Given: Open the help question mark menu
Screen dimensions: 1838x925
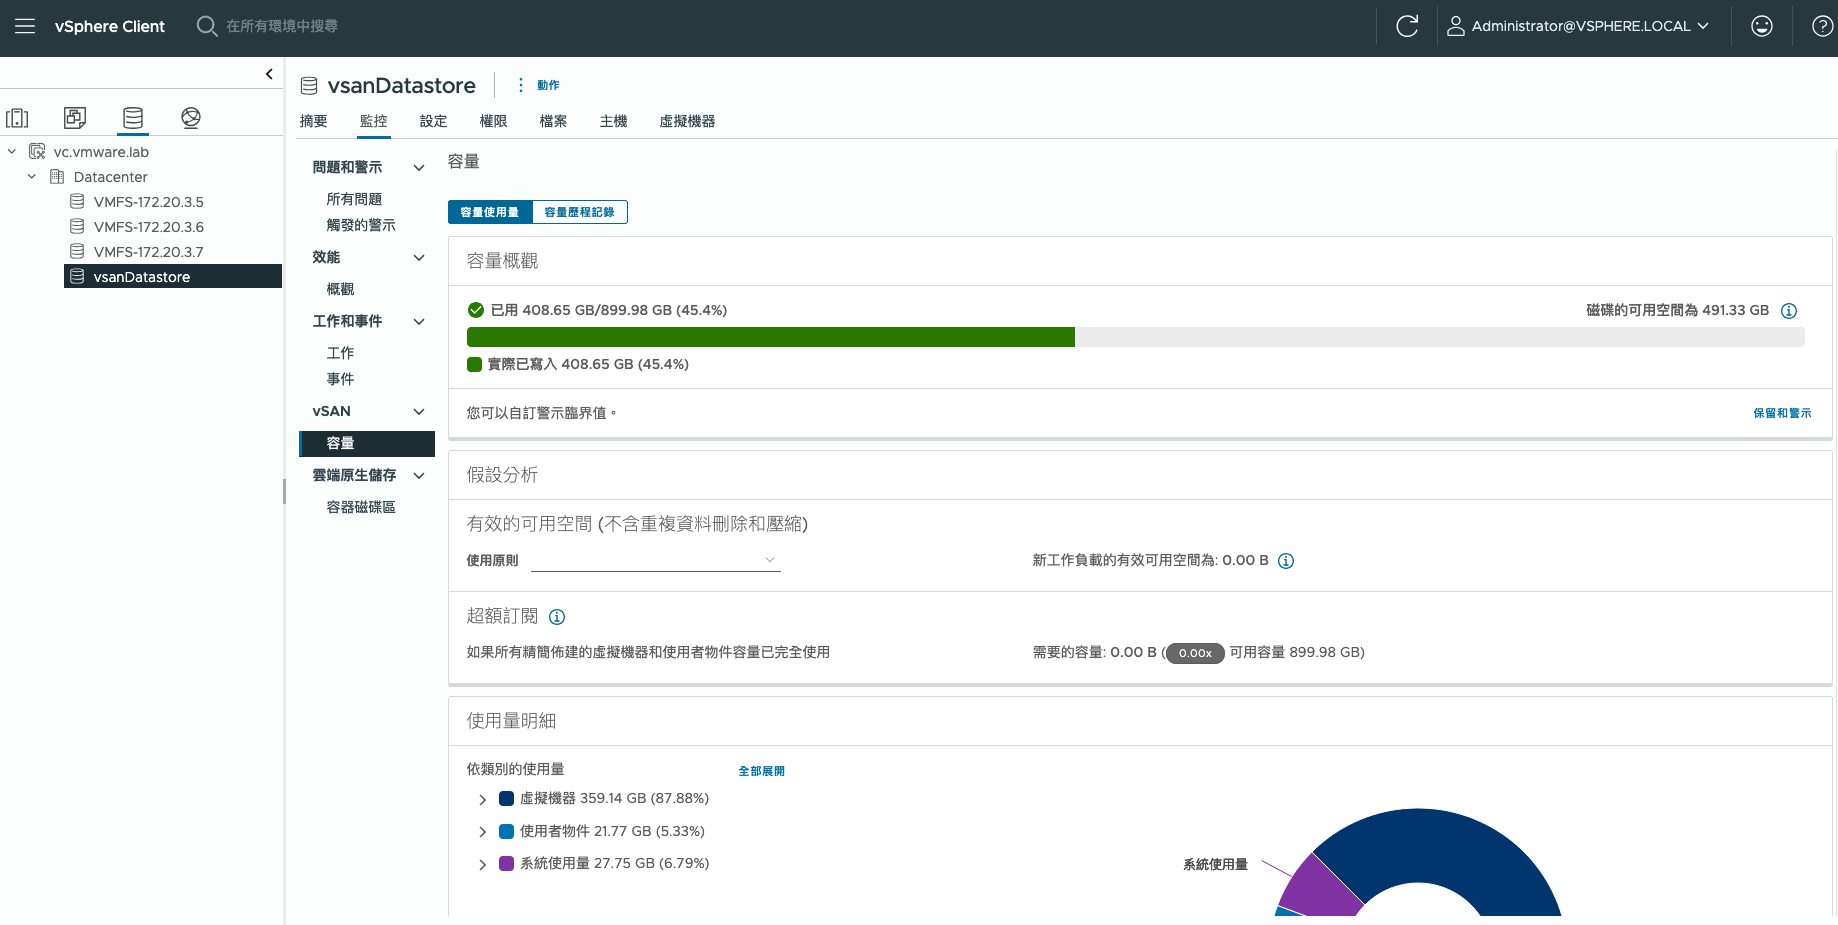Looking at the screenshot, I should pyautogui.click(x=1822, y=26).
